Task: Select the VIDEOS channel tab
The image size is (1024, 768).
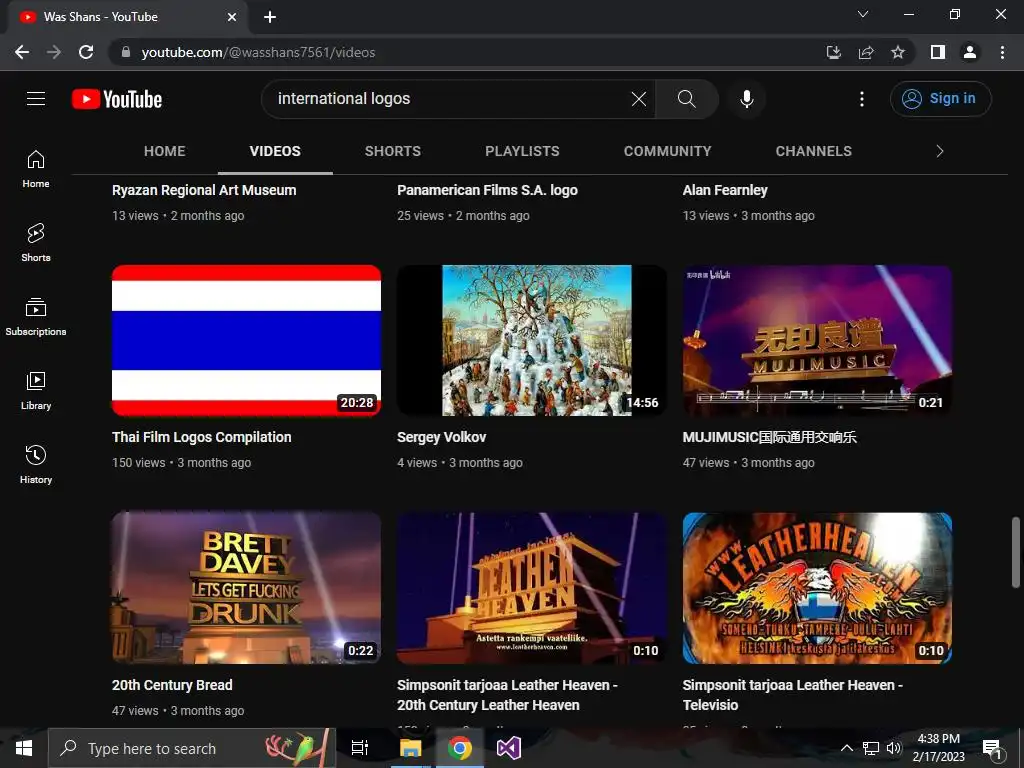Action: pos(275,152)
